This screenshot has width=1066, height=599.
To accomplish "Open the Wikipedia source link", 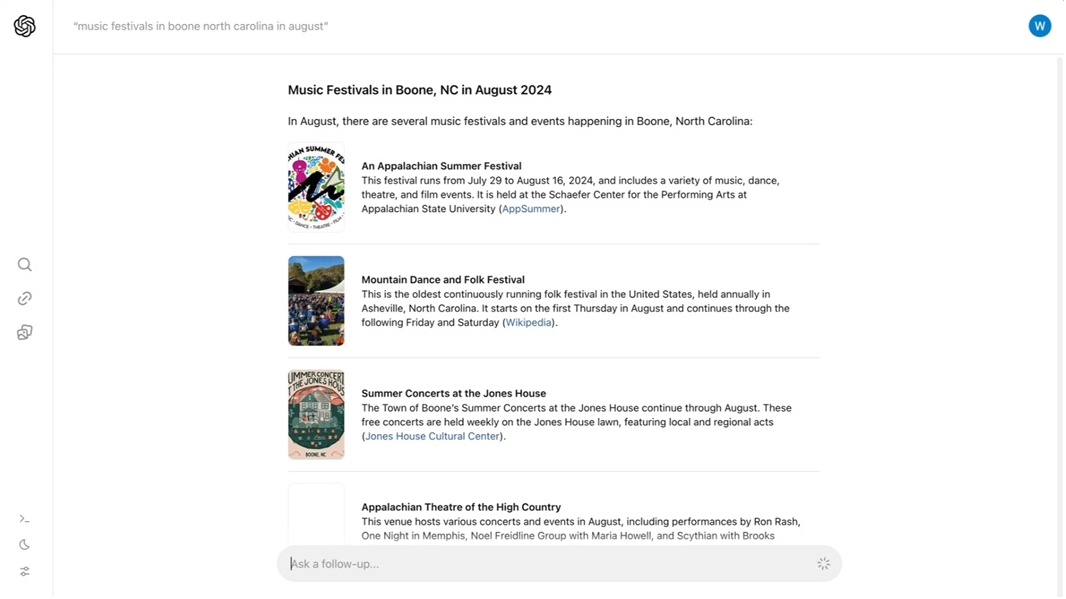I will pyautogui.click(x=529, y=323).
